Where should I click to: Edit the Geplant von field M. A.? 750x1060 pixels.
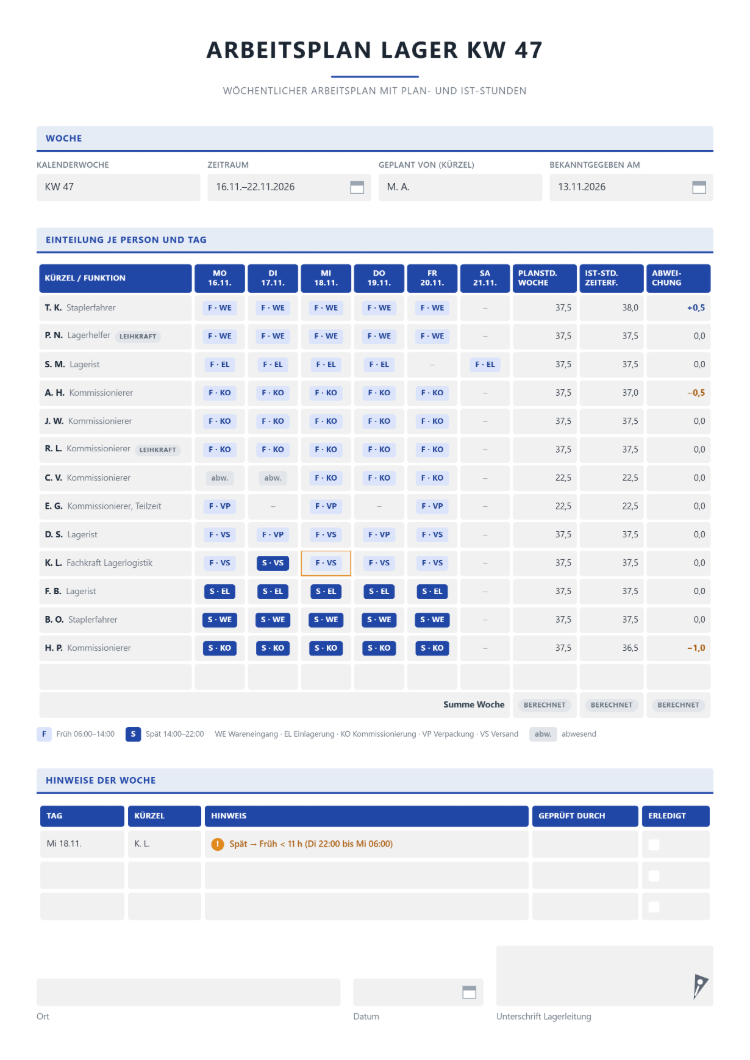click(460, 187)
